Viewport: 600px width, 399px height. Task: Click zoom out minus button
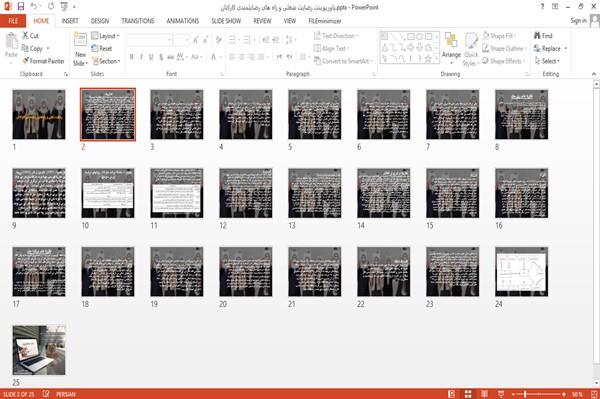(x=514, y=394)
